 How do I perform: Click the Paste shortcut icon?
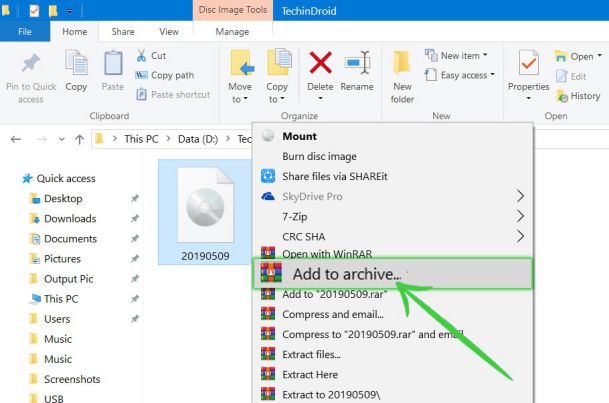pyautogui.click(x=141, y=94)
